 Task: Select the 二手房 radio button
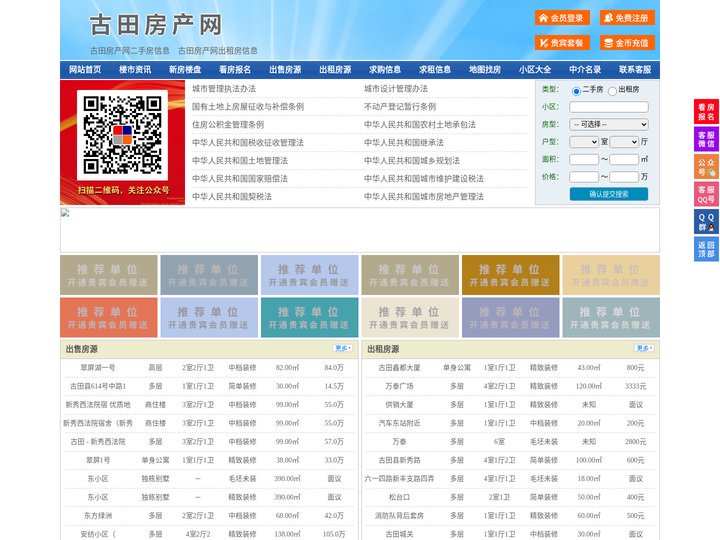[576, 91]
